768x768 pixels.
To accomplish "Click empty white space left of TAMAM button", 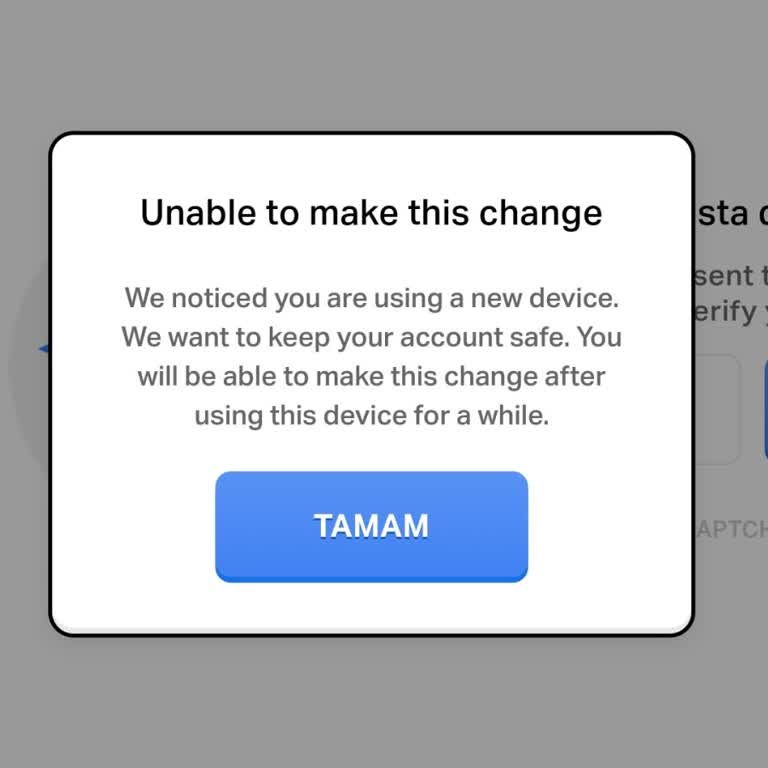I will tap(132, 526).
